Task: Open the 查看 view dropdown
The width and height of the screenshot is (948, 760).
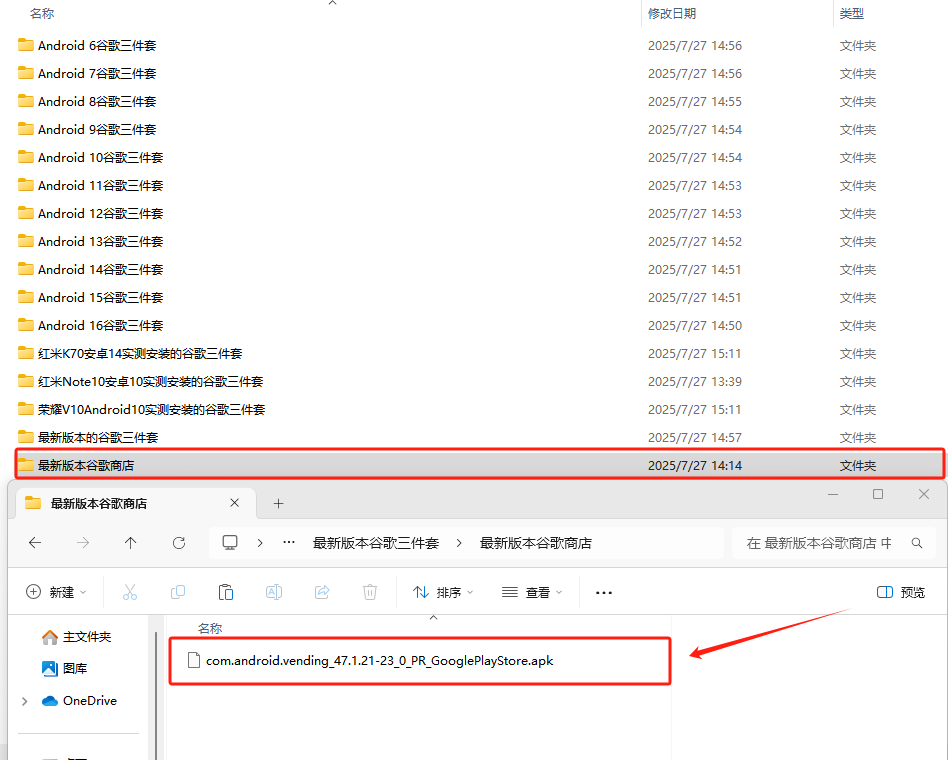Action: 533,592
